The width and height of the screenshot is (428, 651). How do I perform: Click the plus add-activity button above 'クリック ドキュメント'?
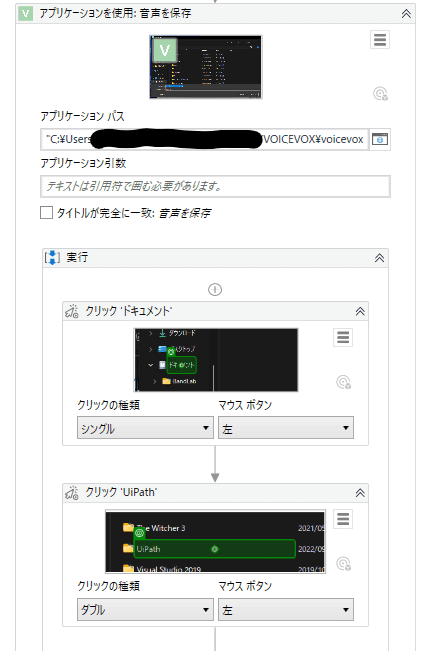(x=215, y=289)
